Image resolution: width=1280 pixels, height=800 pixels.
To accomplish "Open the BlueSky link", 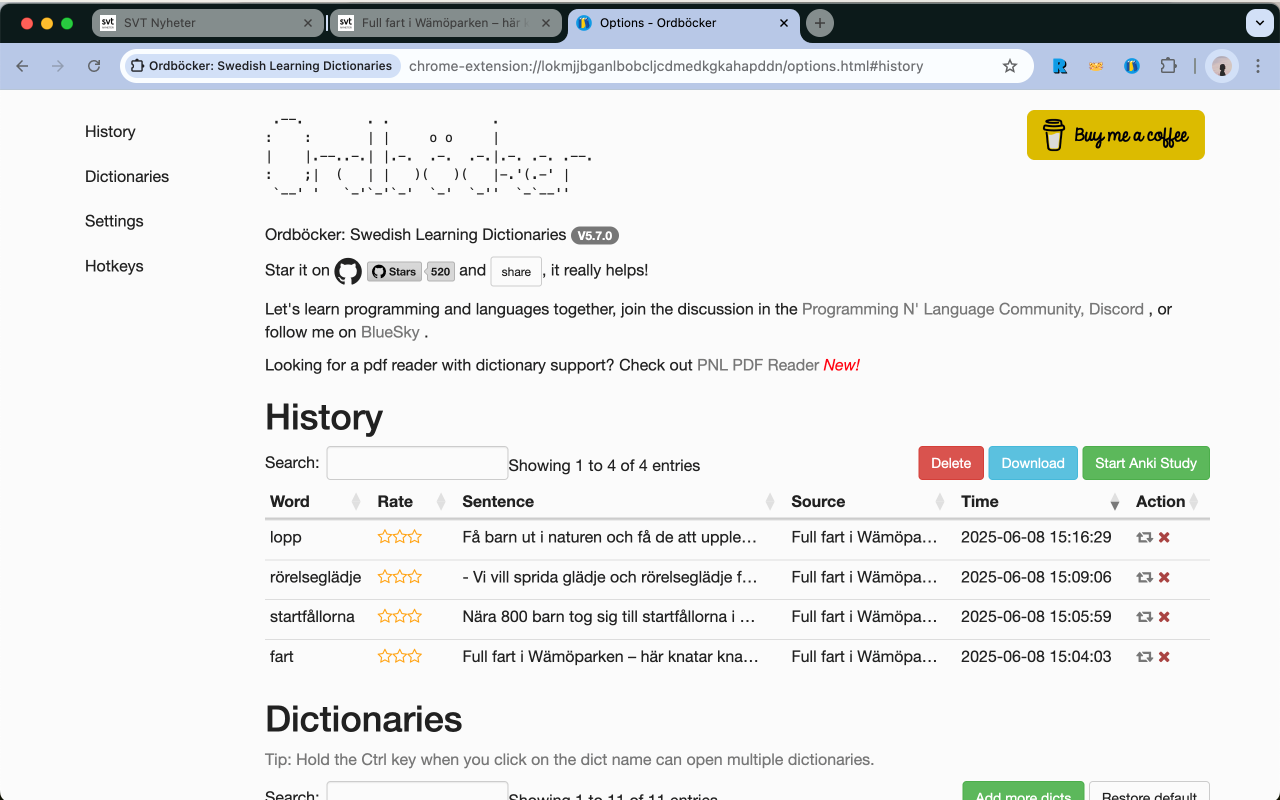I will [x=390, y=333].
